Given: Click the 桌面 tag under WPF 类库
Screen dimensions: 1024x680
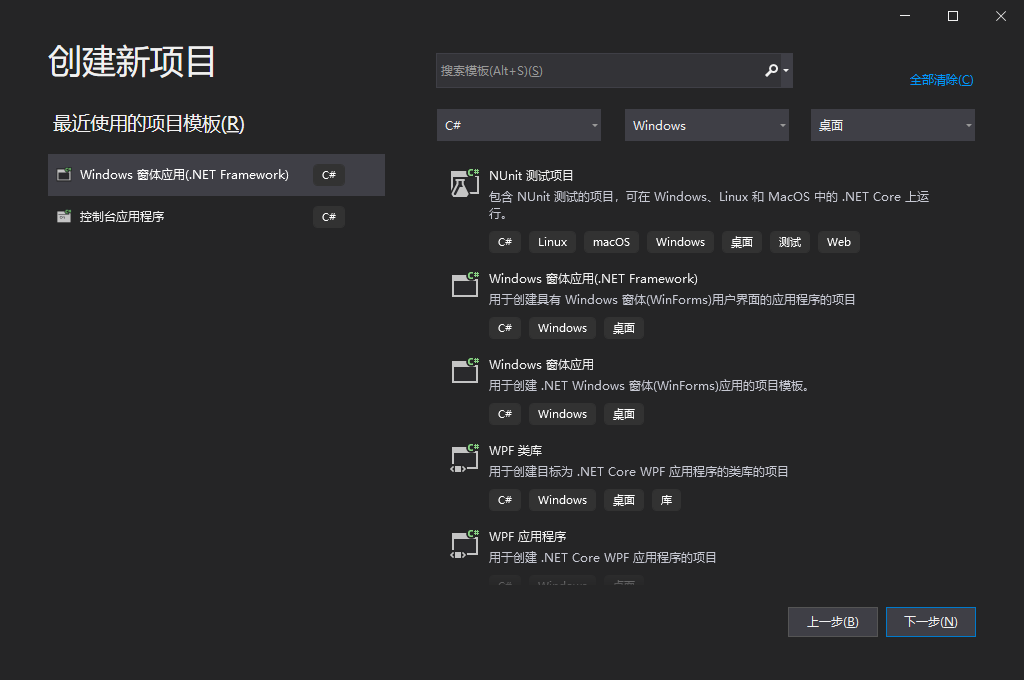Looking at the screenshot, I should pos(624,500).
